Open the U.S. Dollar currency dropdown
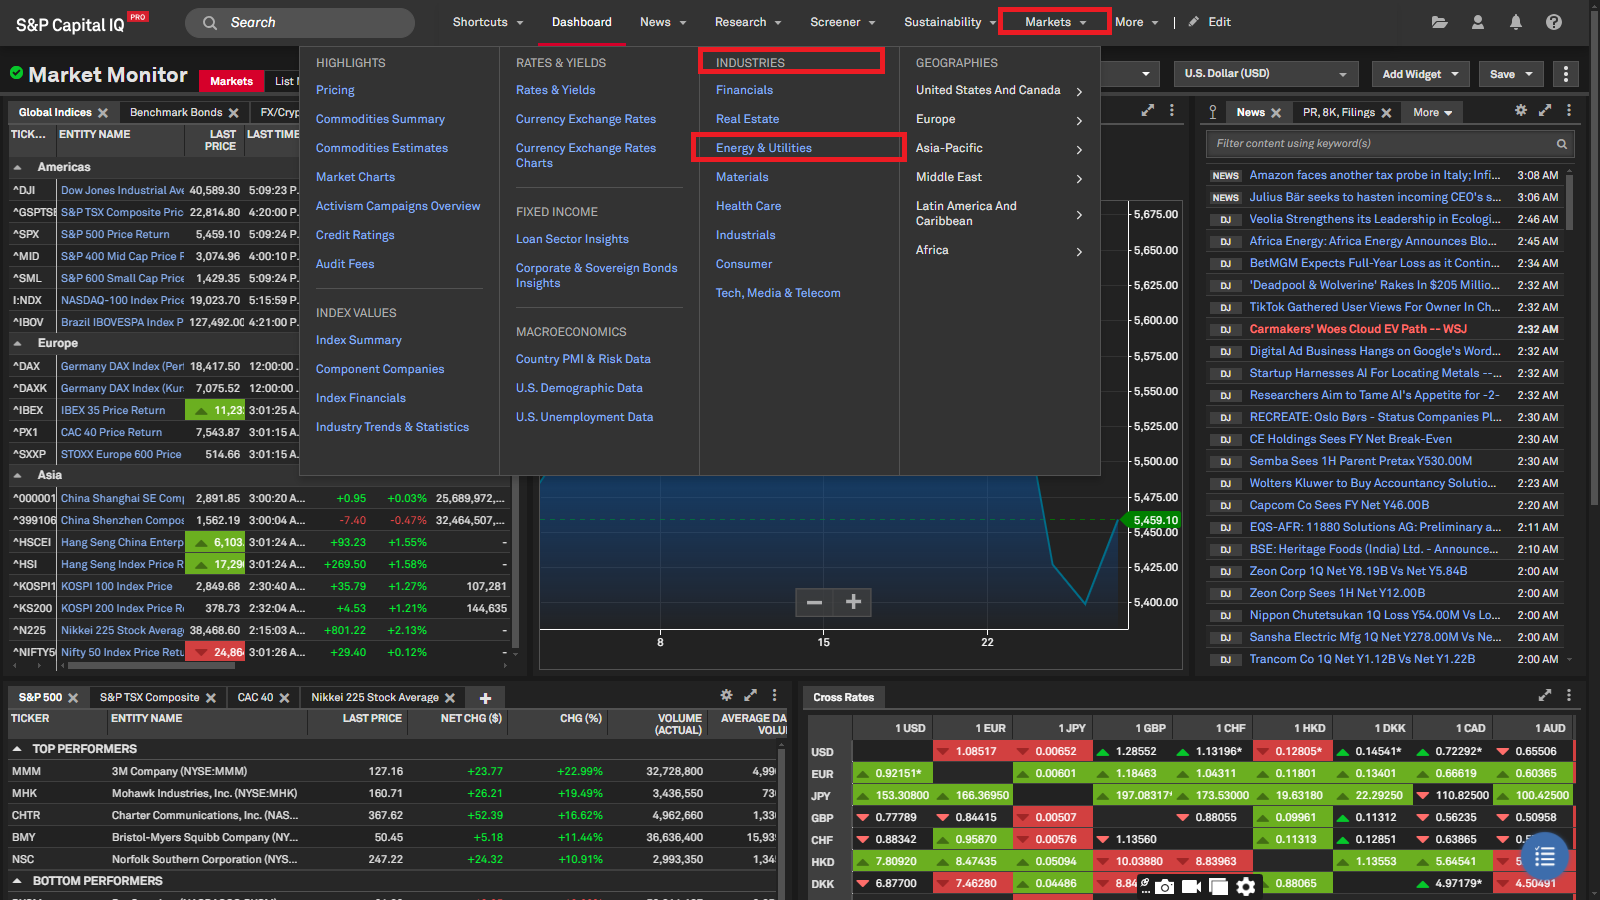Screen dimensions: 1600x900 click(x=1265, y=74)
